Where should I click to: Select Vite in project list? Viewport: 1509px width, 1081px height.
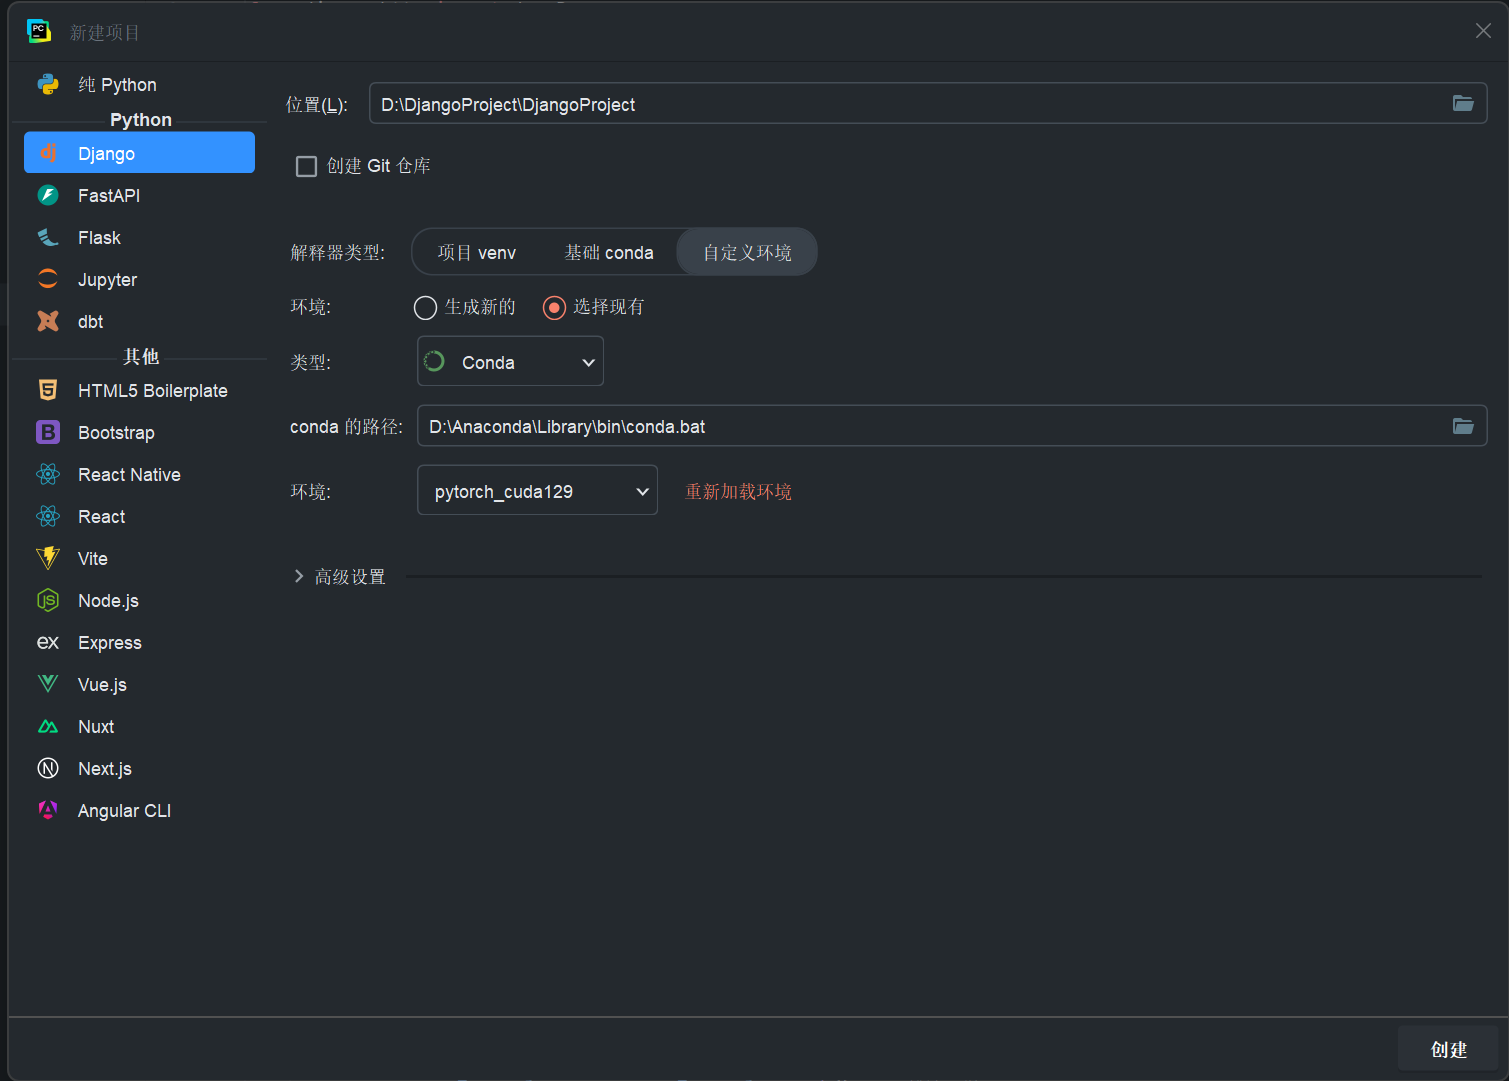coord(139,558)
